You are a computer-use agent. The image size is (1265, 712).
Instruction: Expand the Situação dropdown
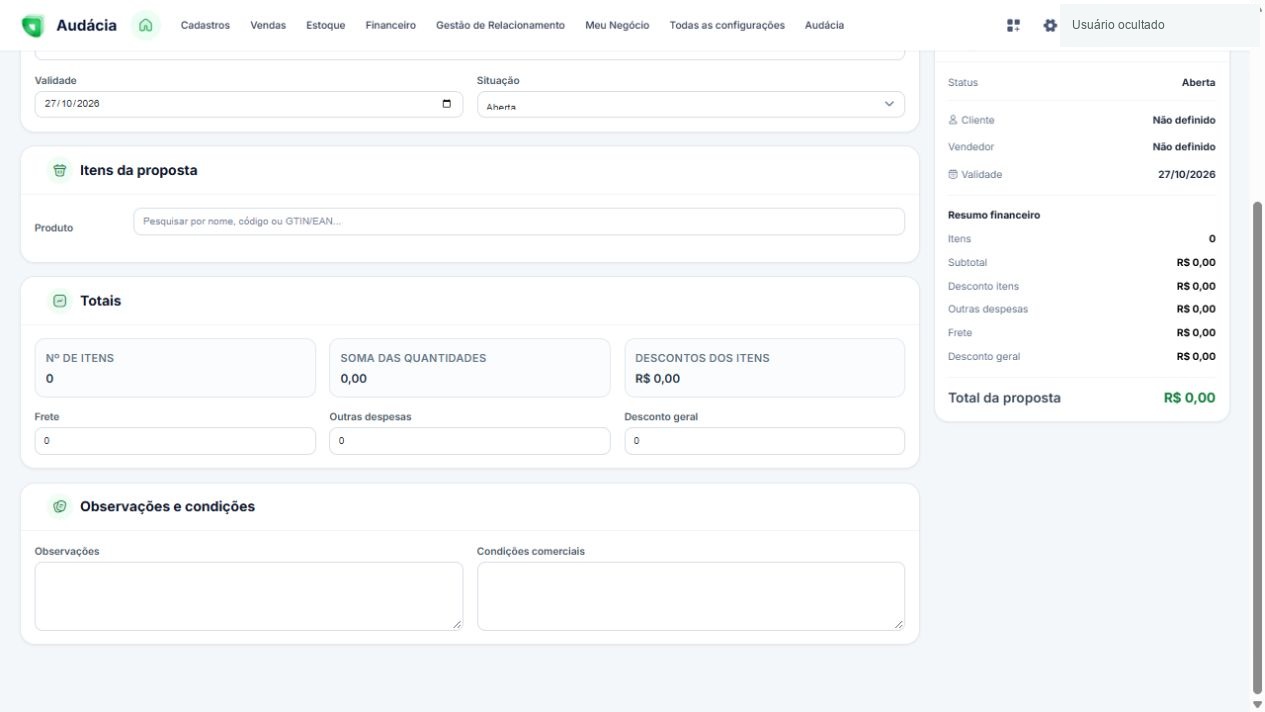click(x=691, y=105)
